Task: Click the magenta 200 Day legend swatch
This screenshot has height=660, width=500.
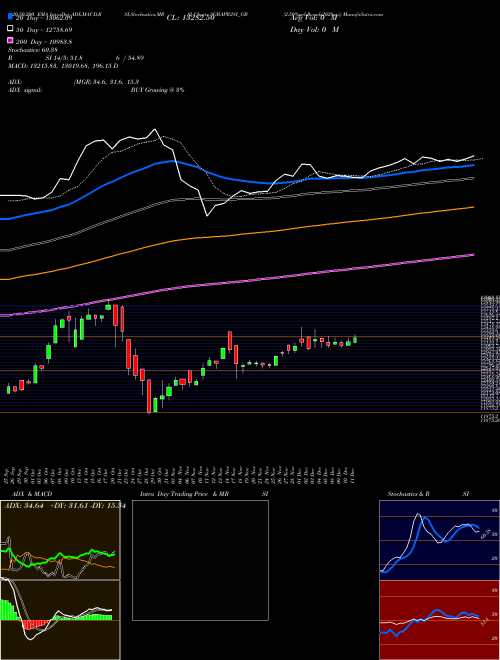Action: click(x=10, y=40)
